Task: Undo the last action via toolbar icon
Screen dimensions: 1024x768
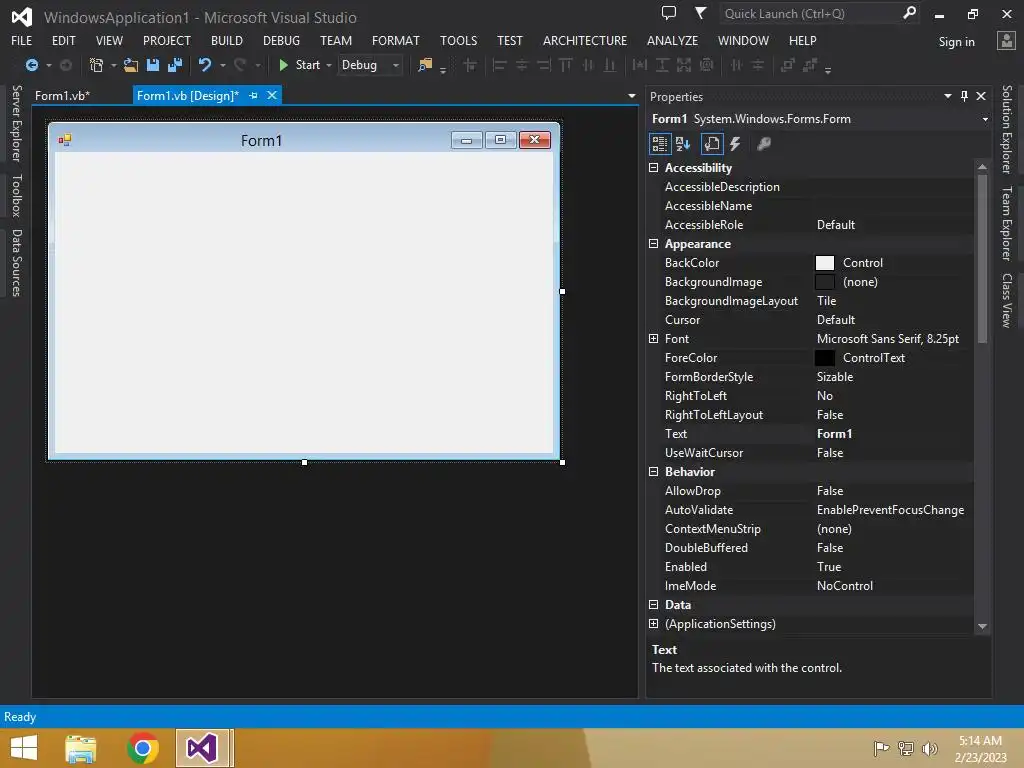Action: click(x=205, y=65)
